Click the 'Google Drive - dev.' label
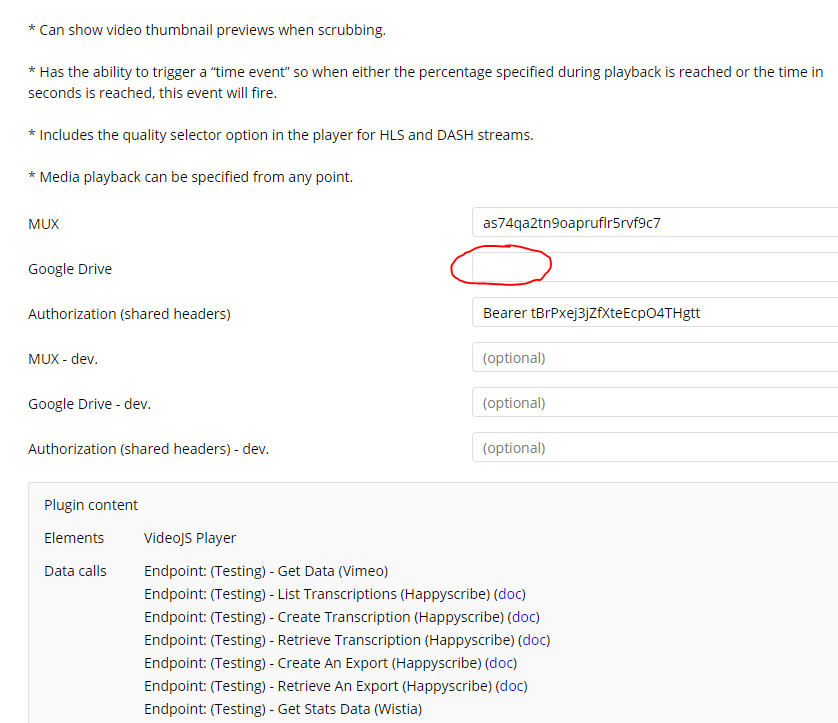The image size is (838, 723). pyautogui.click(x=89, y=403)
